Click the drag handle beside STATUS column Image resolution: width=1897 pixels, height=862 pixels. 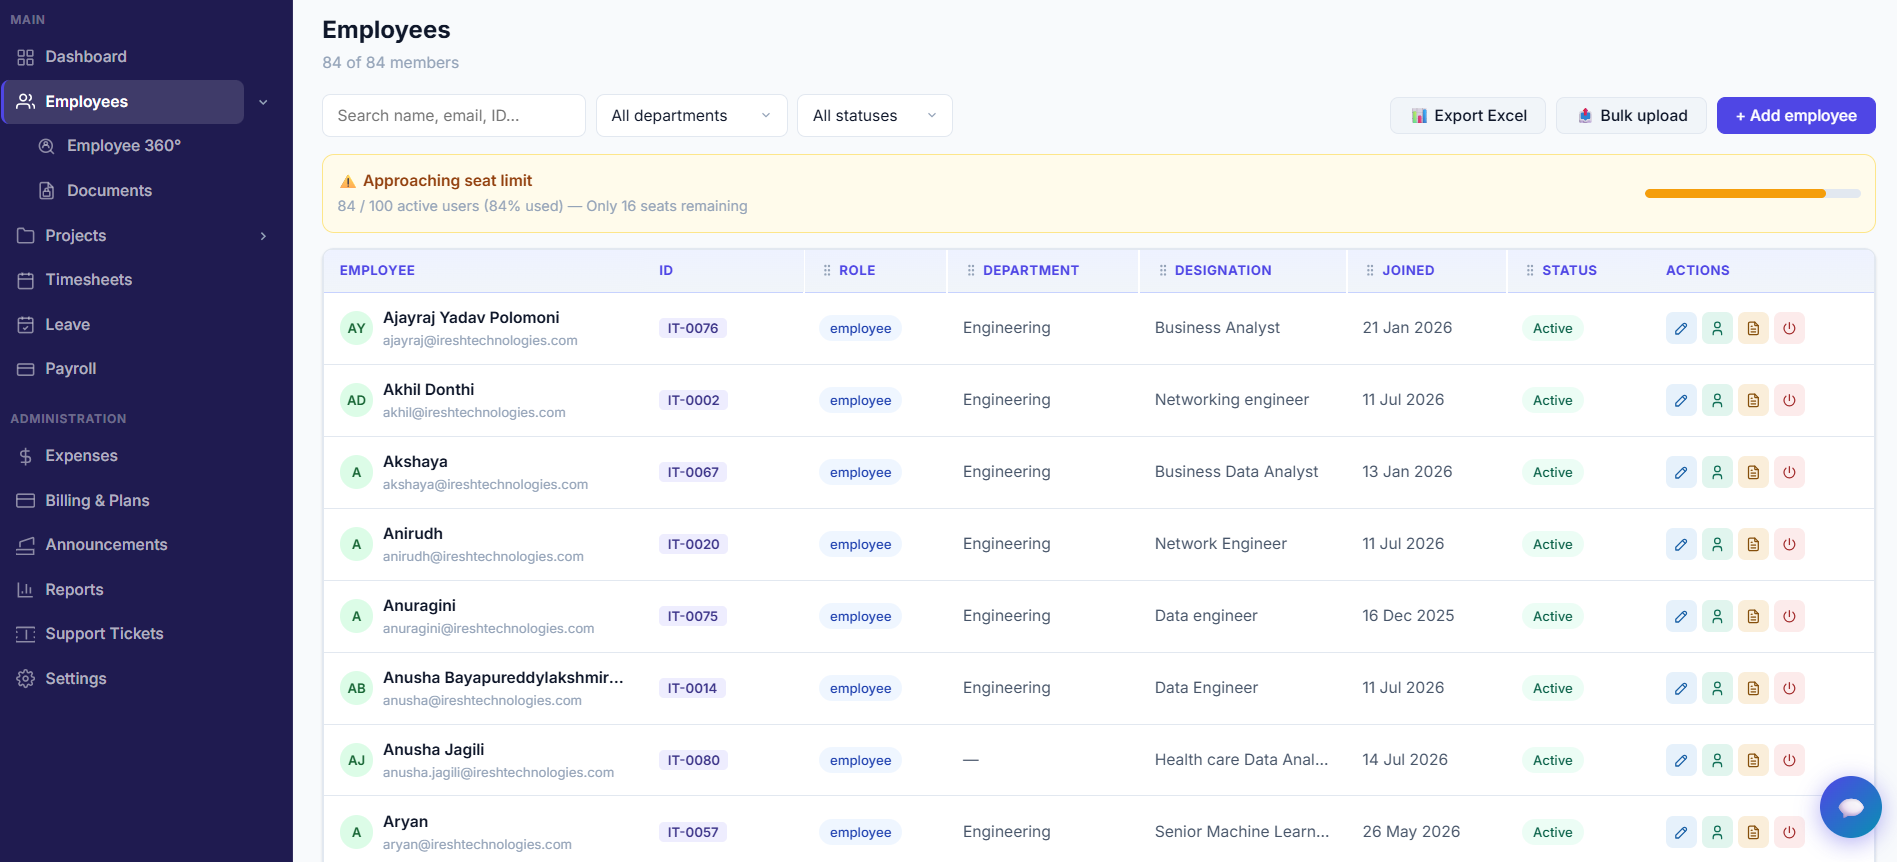click(x=1530, y=271)
